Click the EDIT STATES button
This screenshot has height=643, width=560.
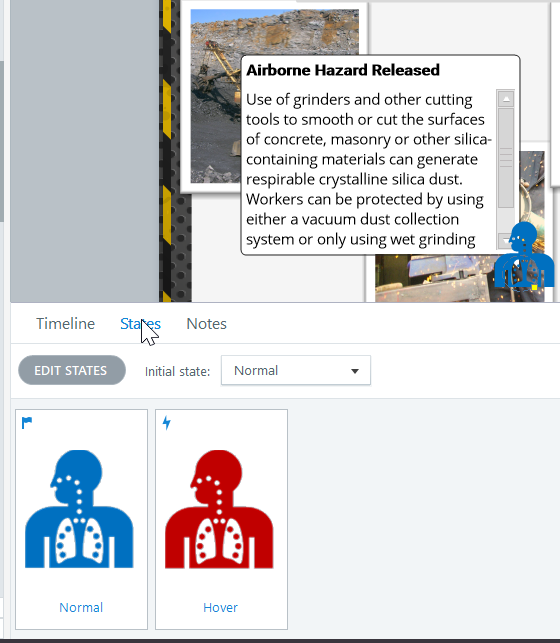click(72, 370)
